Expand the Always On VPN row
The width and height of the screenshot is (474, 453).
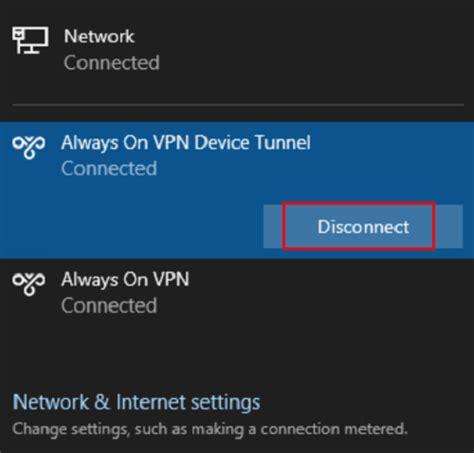click(x=237, y=293)
